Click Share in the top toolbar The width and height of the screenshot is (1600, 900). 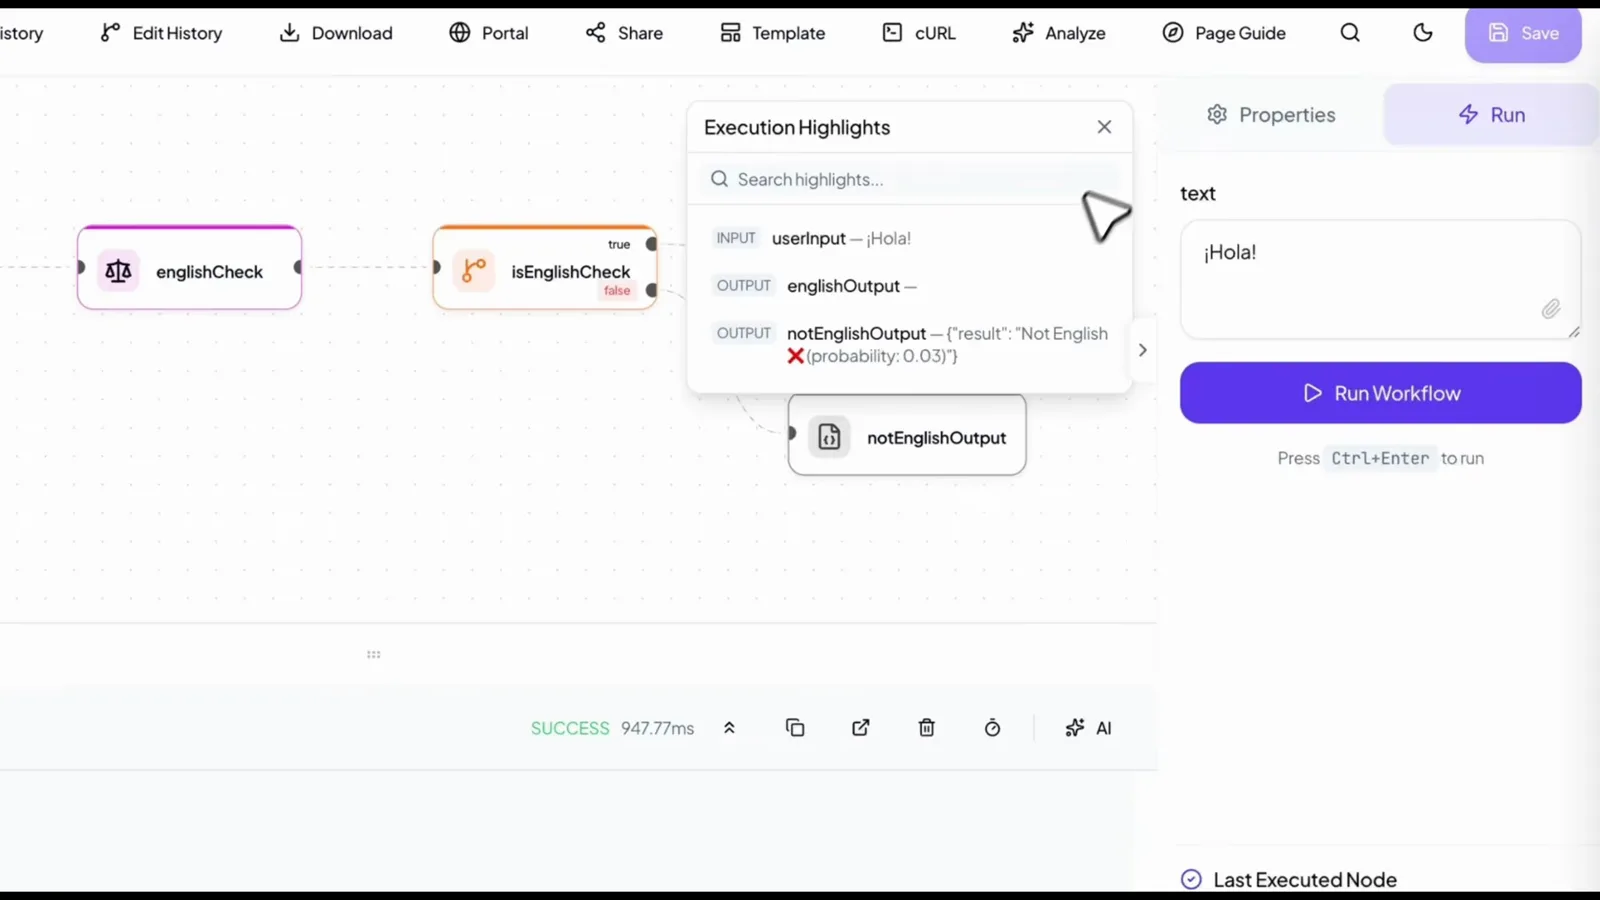(x=624, y=33)
